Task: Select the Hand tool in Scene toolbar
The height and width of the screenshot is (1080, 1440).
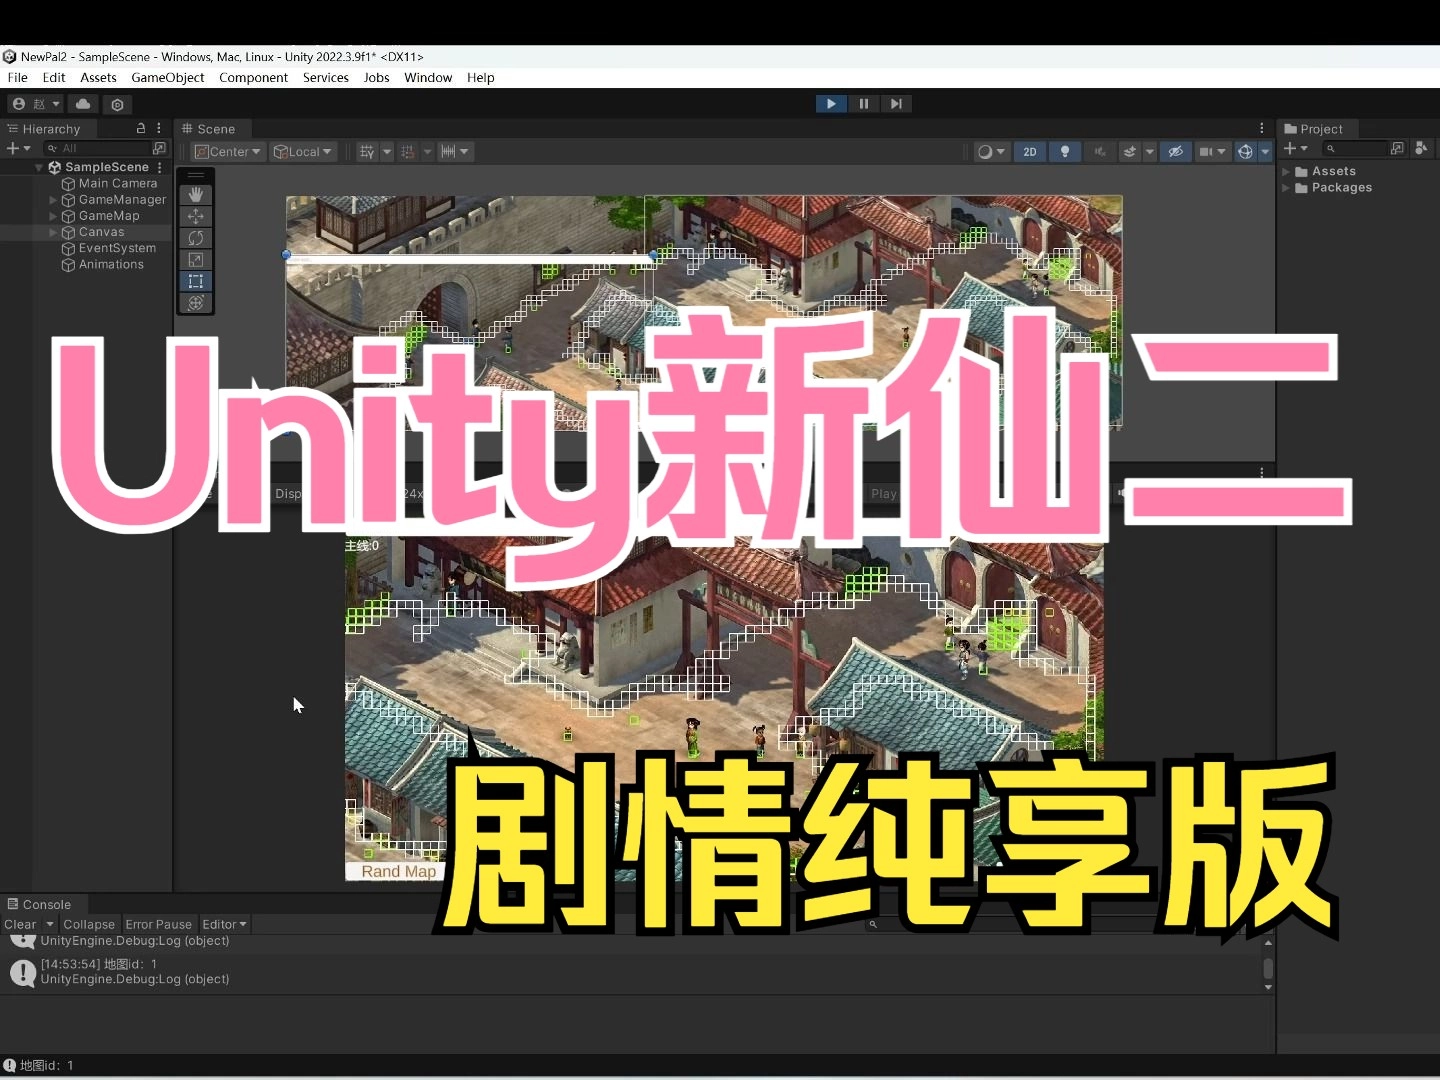Action: point(196,194)
